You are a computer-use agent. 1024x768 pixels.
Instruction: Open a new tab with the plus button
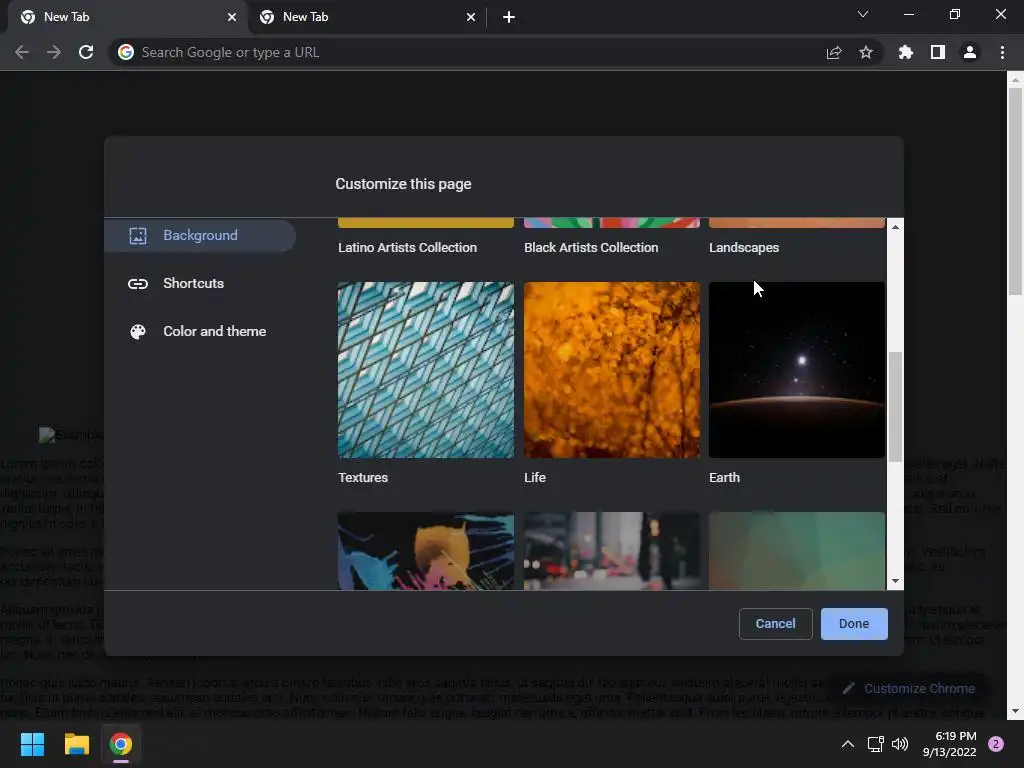click(509, 17)
